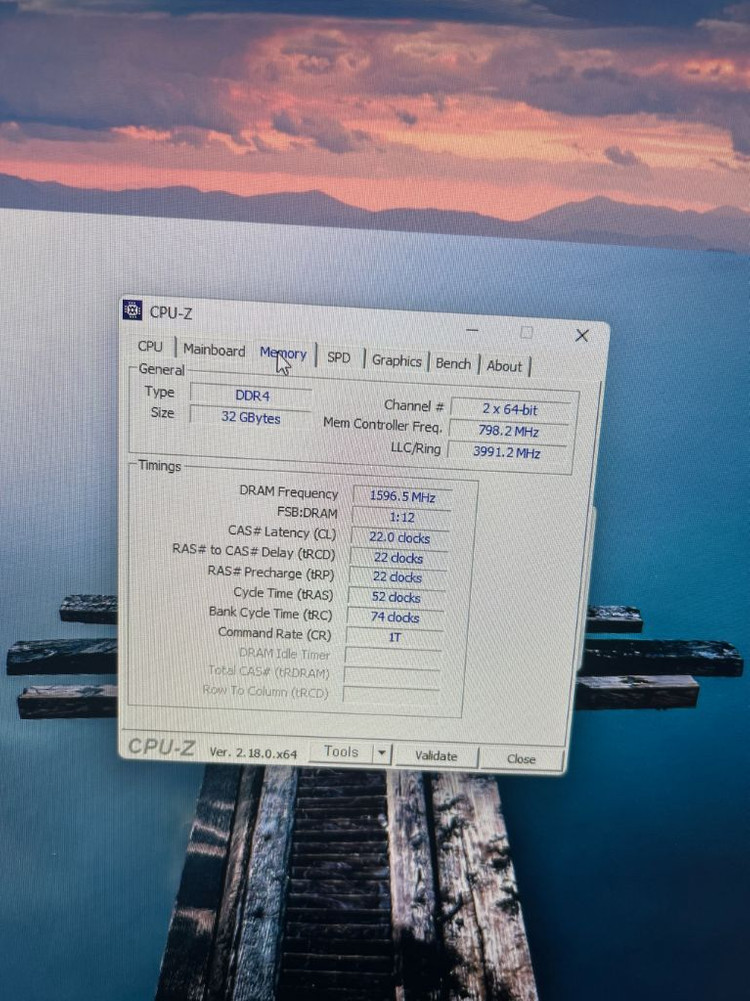Click the CAS# Latency value field
This screenshot has height=1001, width=750.
pos(399,537)
